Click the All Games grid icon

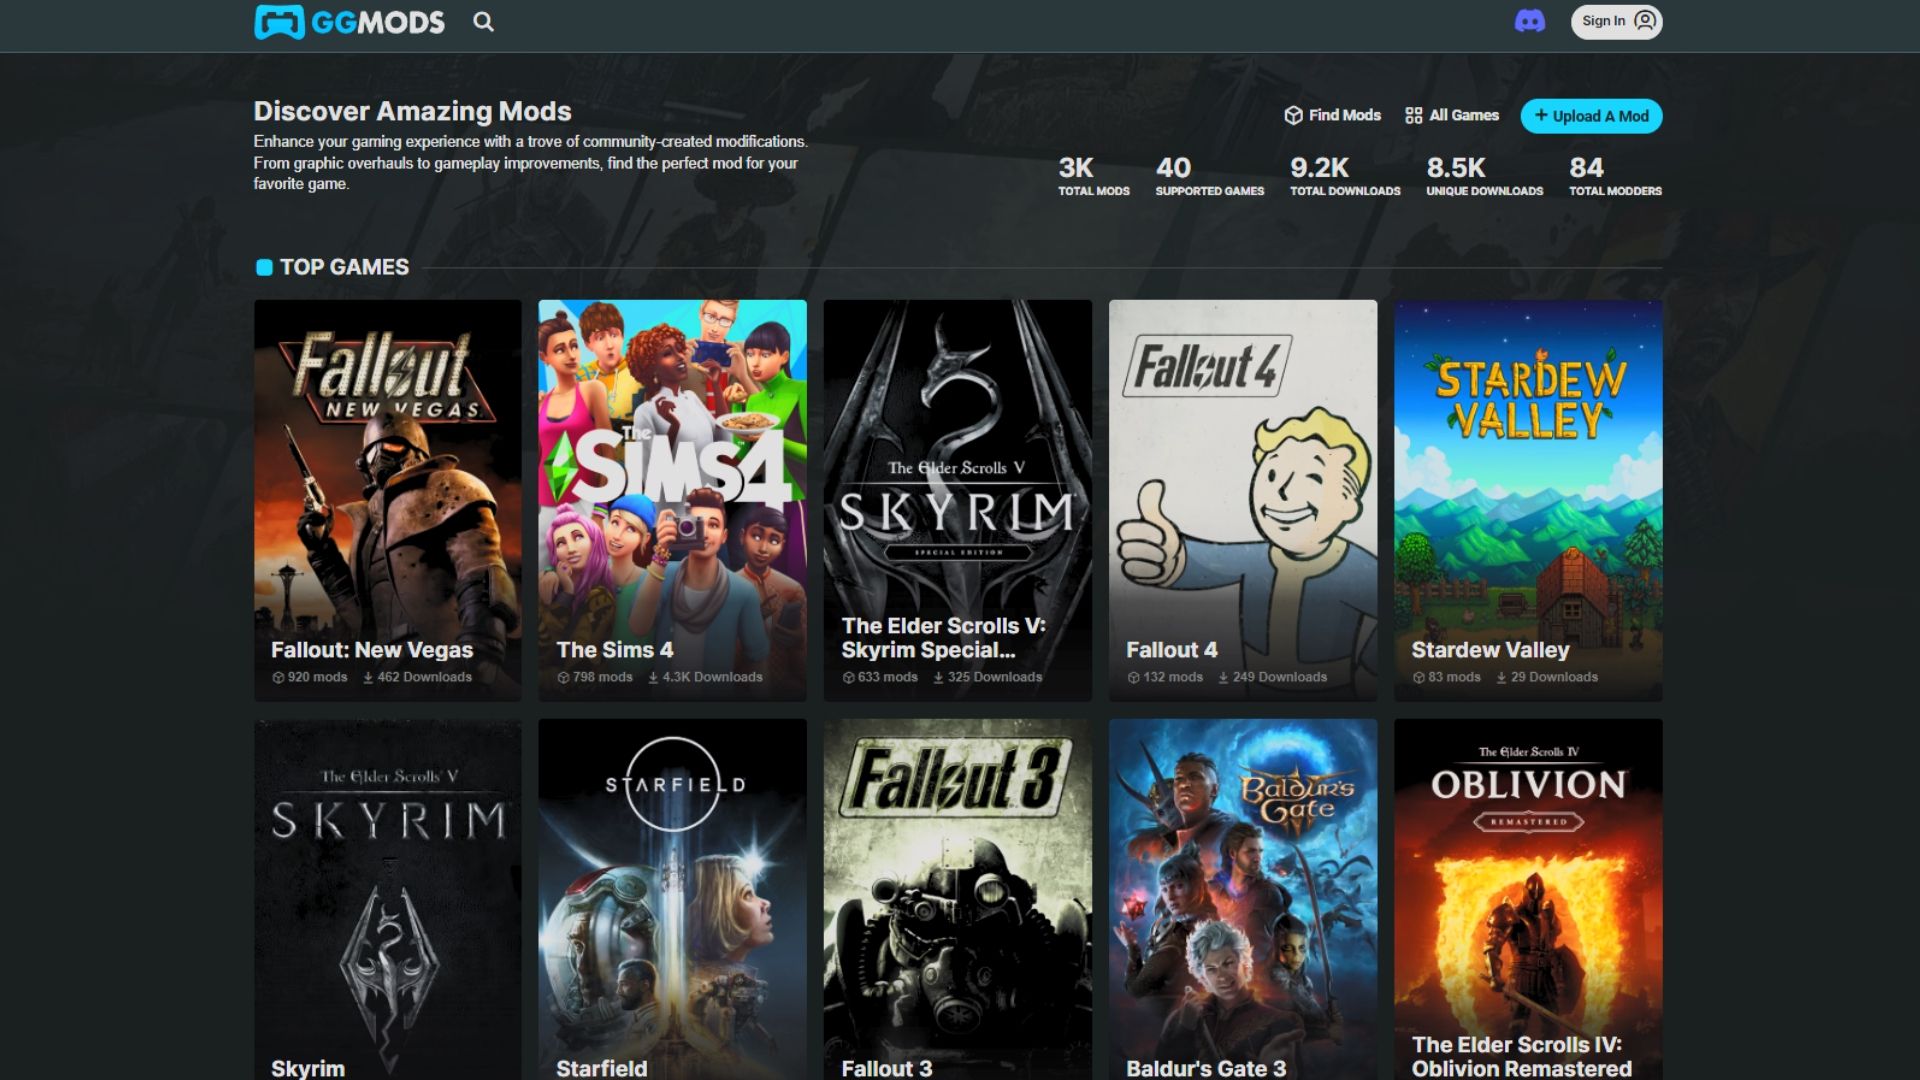1413,116
